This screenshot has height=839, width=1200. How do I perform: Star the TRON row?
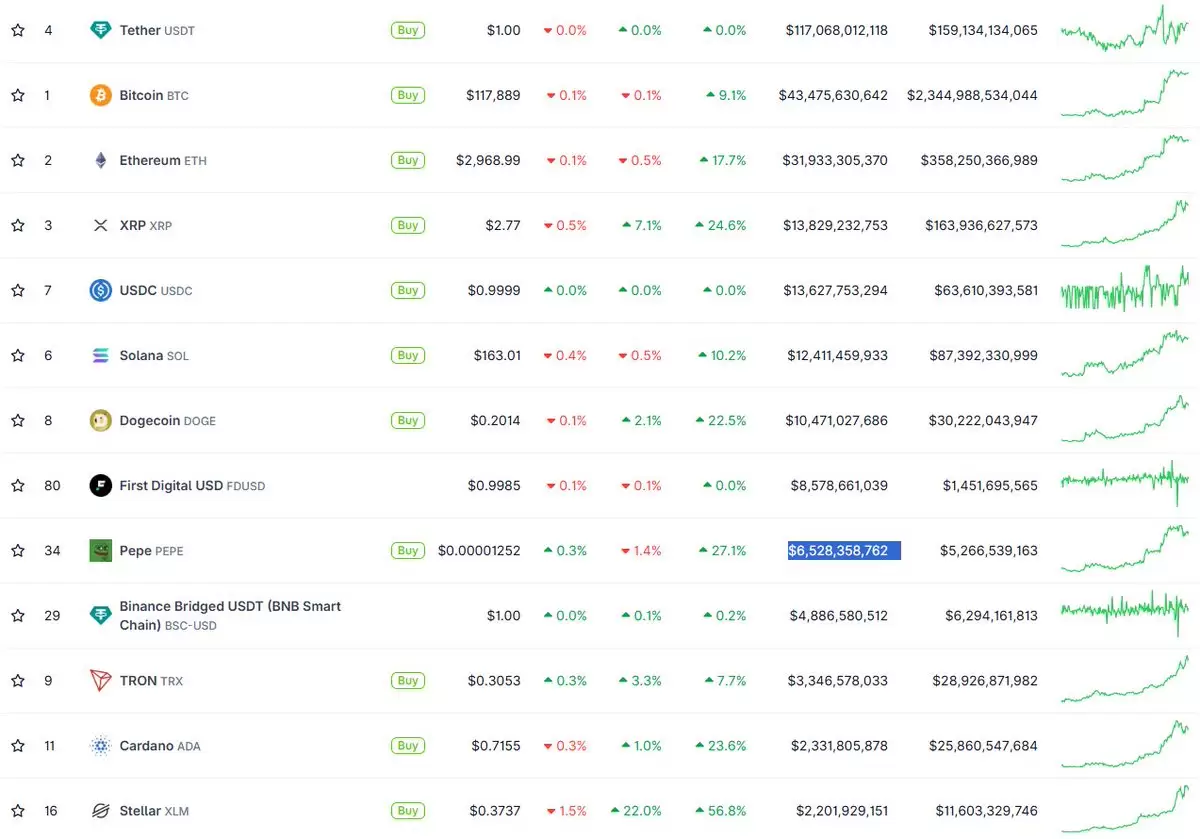coord(18,680)
